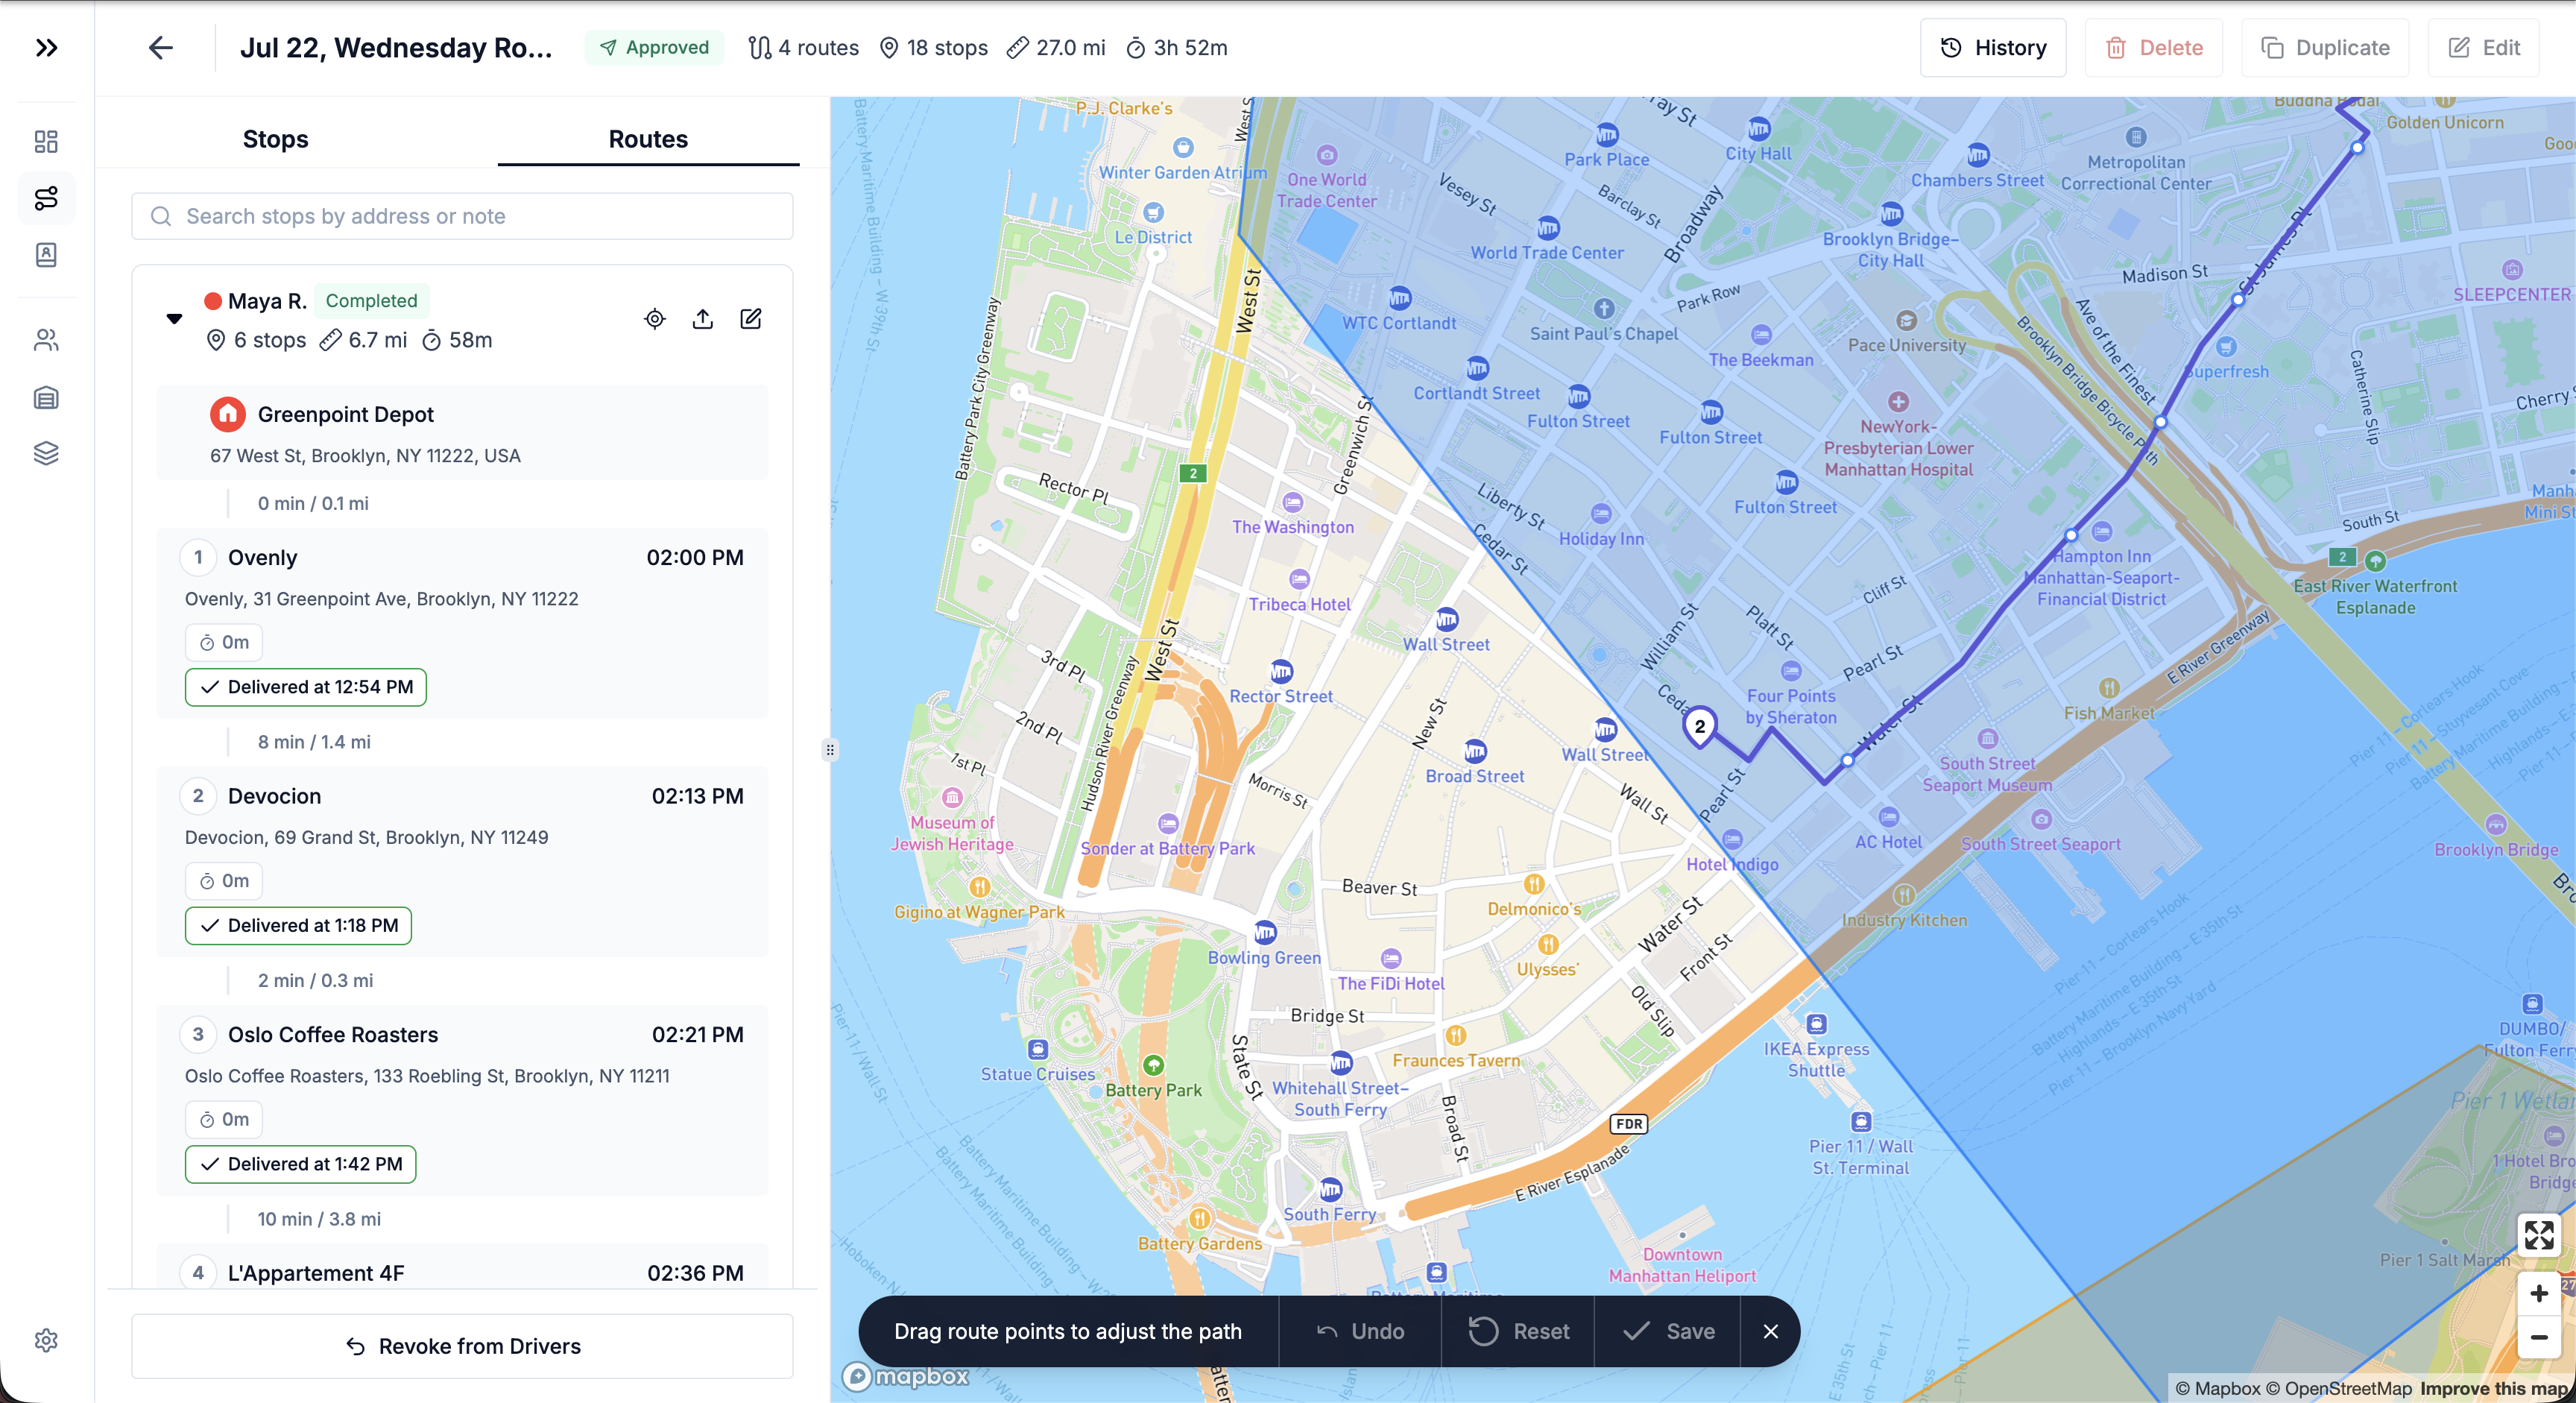Zoom in on the map
2576x1403 pixels.
click(x=2538, y=1294)
